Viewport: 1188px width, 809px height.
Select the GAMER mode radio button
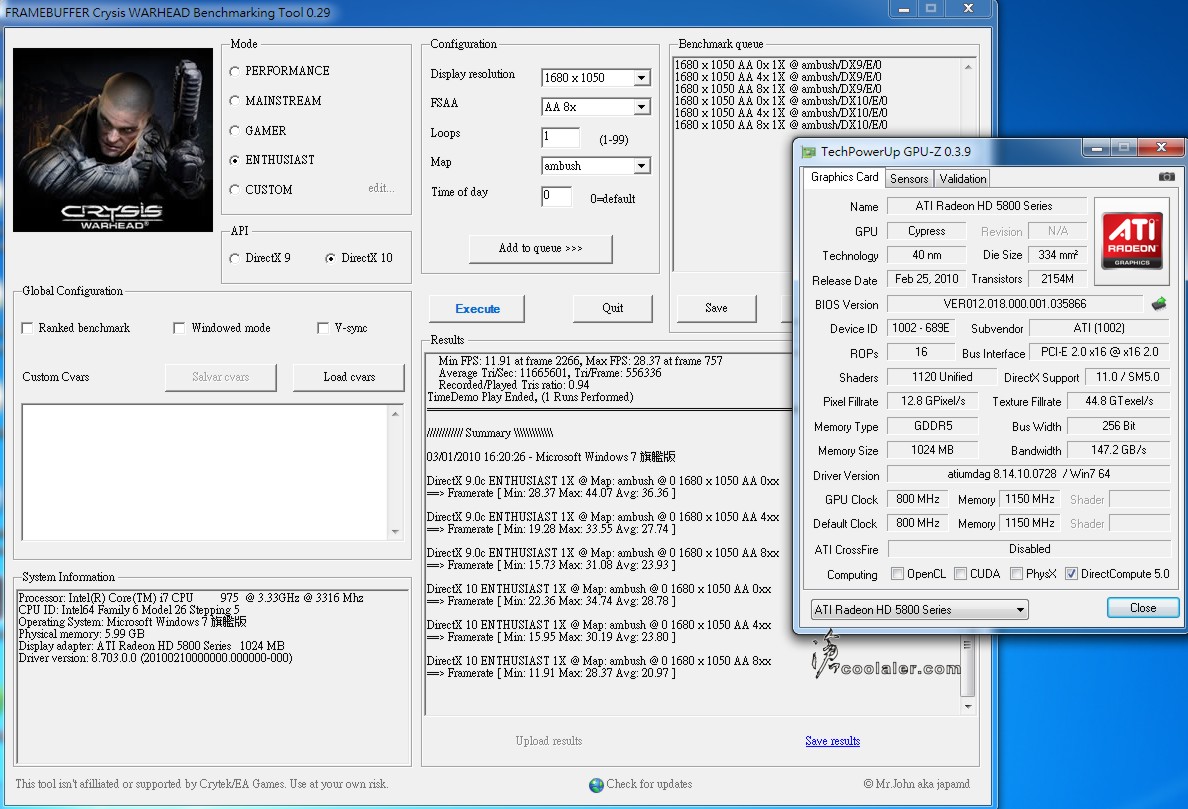click(234, 130)
